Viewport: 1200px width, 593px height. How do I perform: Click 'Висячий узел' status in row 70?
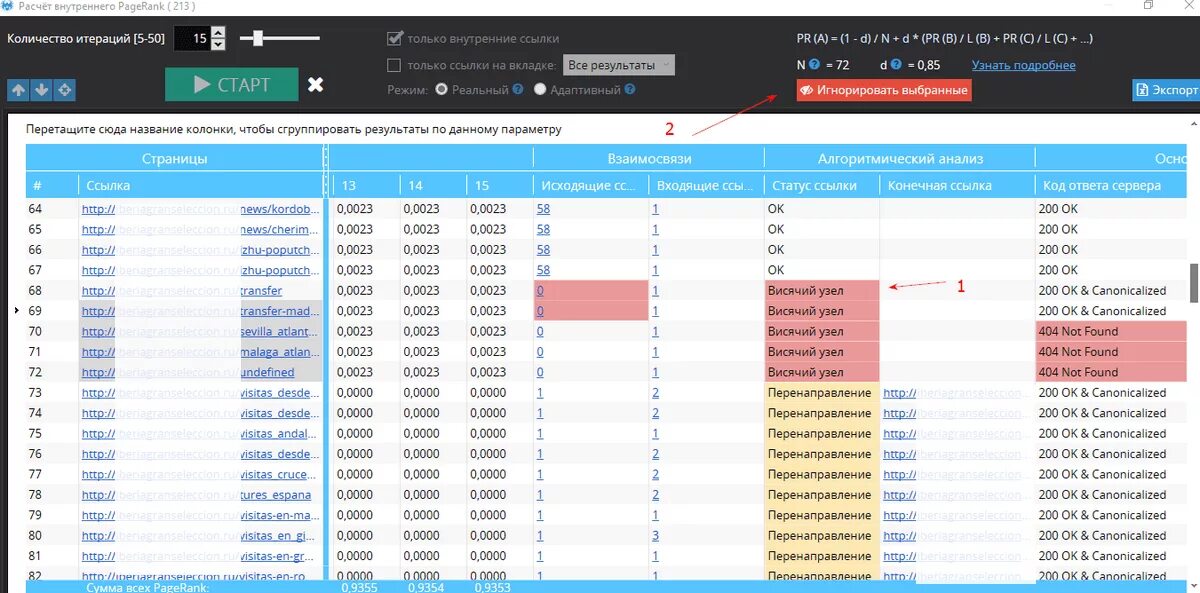tap(822, 331)
